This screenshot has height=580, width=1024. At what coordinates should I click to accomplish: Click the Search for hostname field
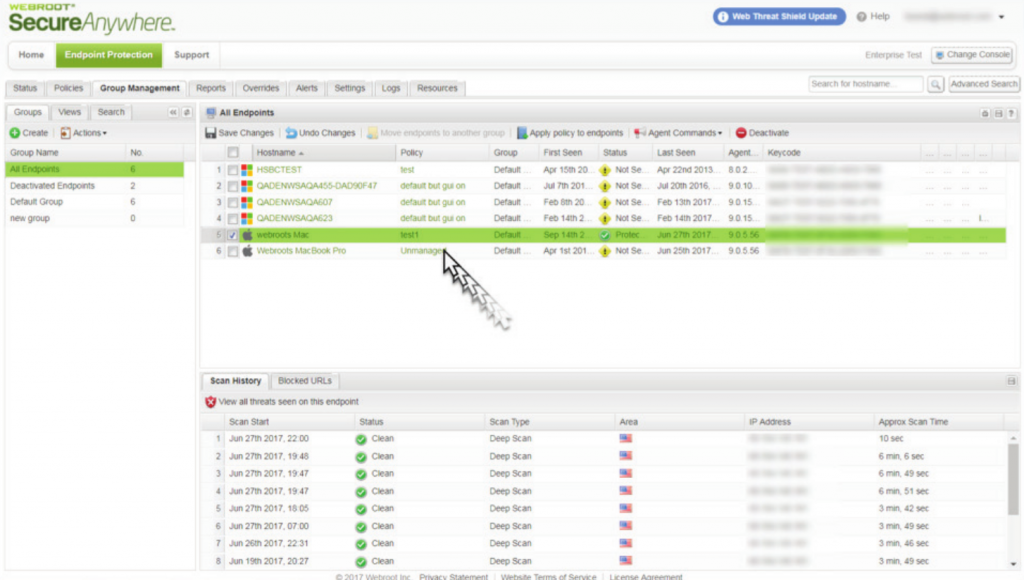pyautogui.click(x=865, y=84)
